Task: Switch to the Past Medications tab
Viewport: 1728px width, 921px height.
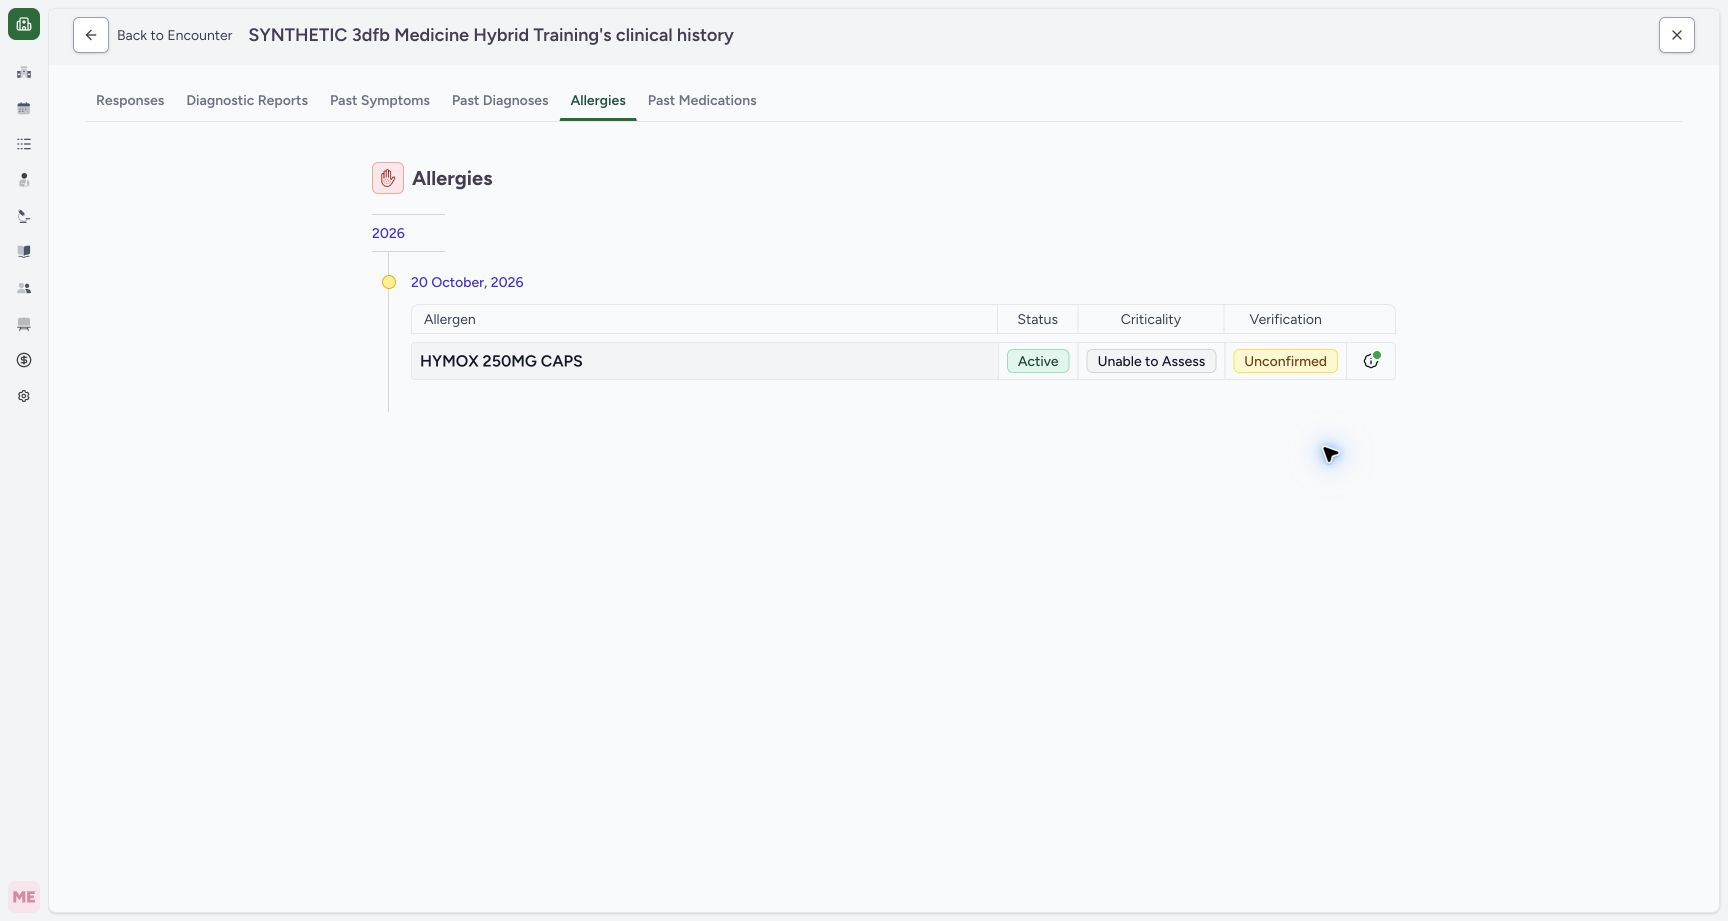Action: pyautogui.click(x=702, y=100)
